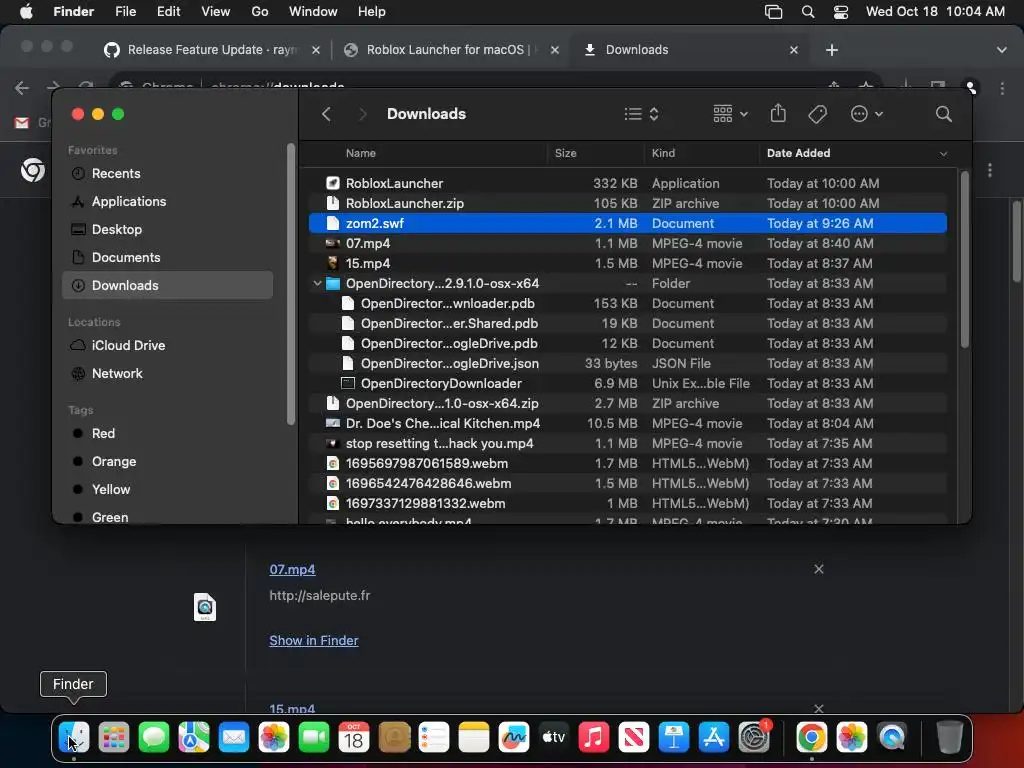Sort files by Name column header
The height and width of the screenshot is (768, 1024).
tap(360, 153)
